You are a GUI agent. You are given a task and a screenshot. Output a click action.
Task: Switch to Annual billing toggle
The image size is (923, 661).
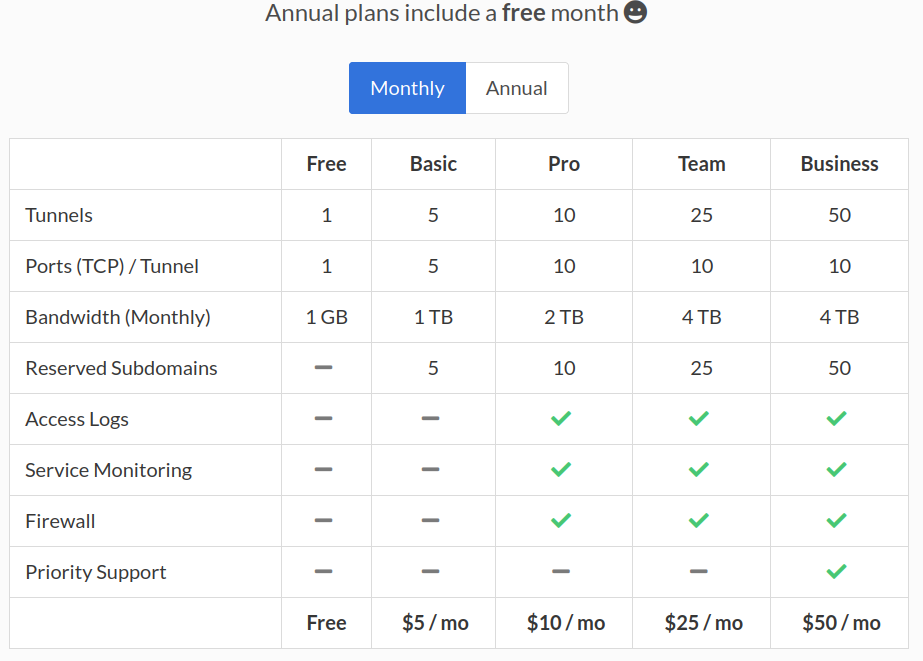(x=516, y=88)
